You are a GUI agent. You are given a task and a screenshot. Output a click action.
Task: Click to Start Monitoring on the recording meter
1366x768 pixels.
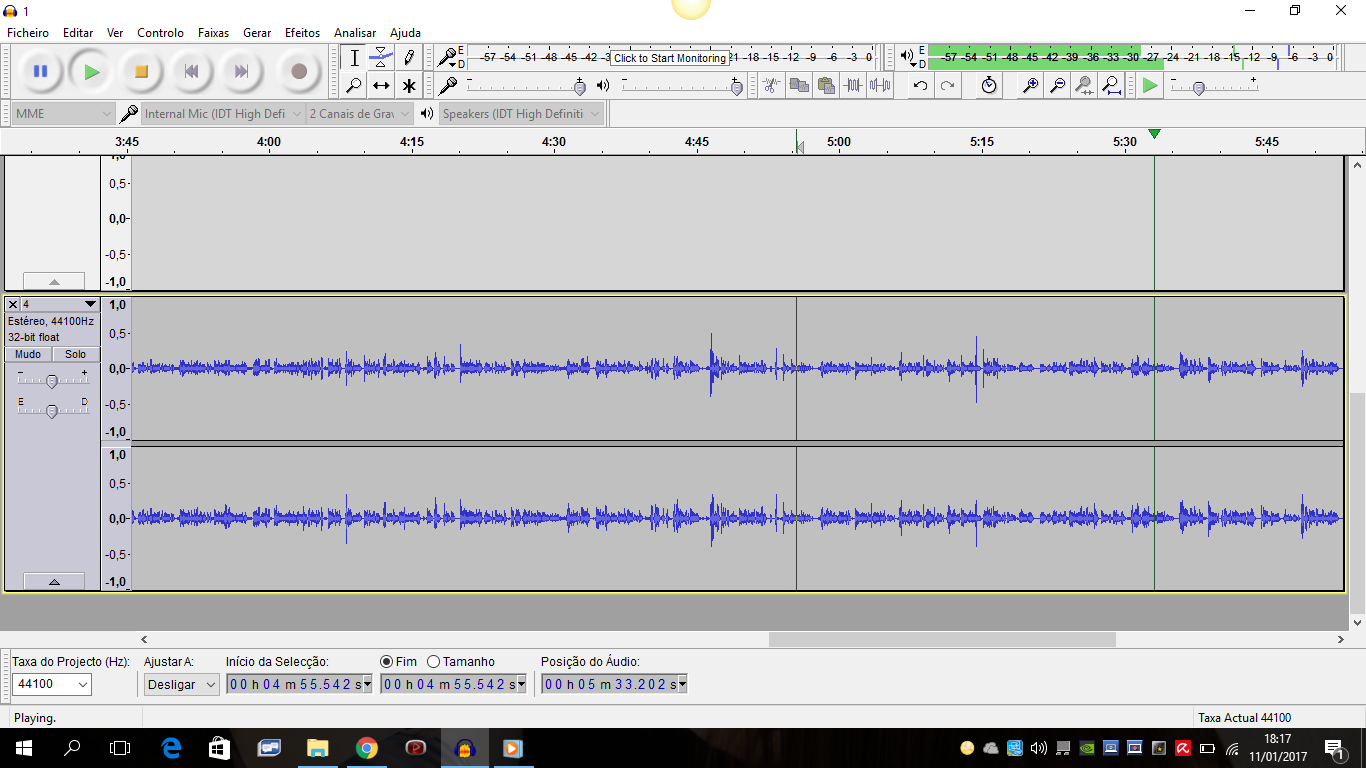pos(669,58)
